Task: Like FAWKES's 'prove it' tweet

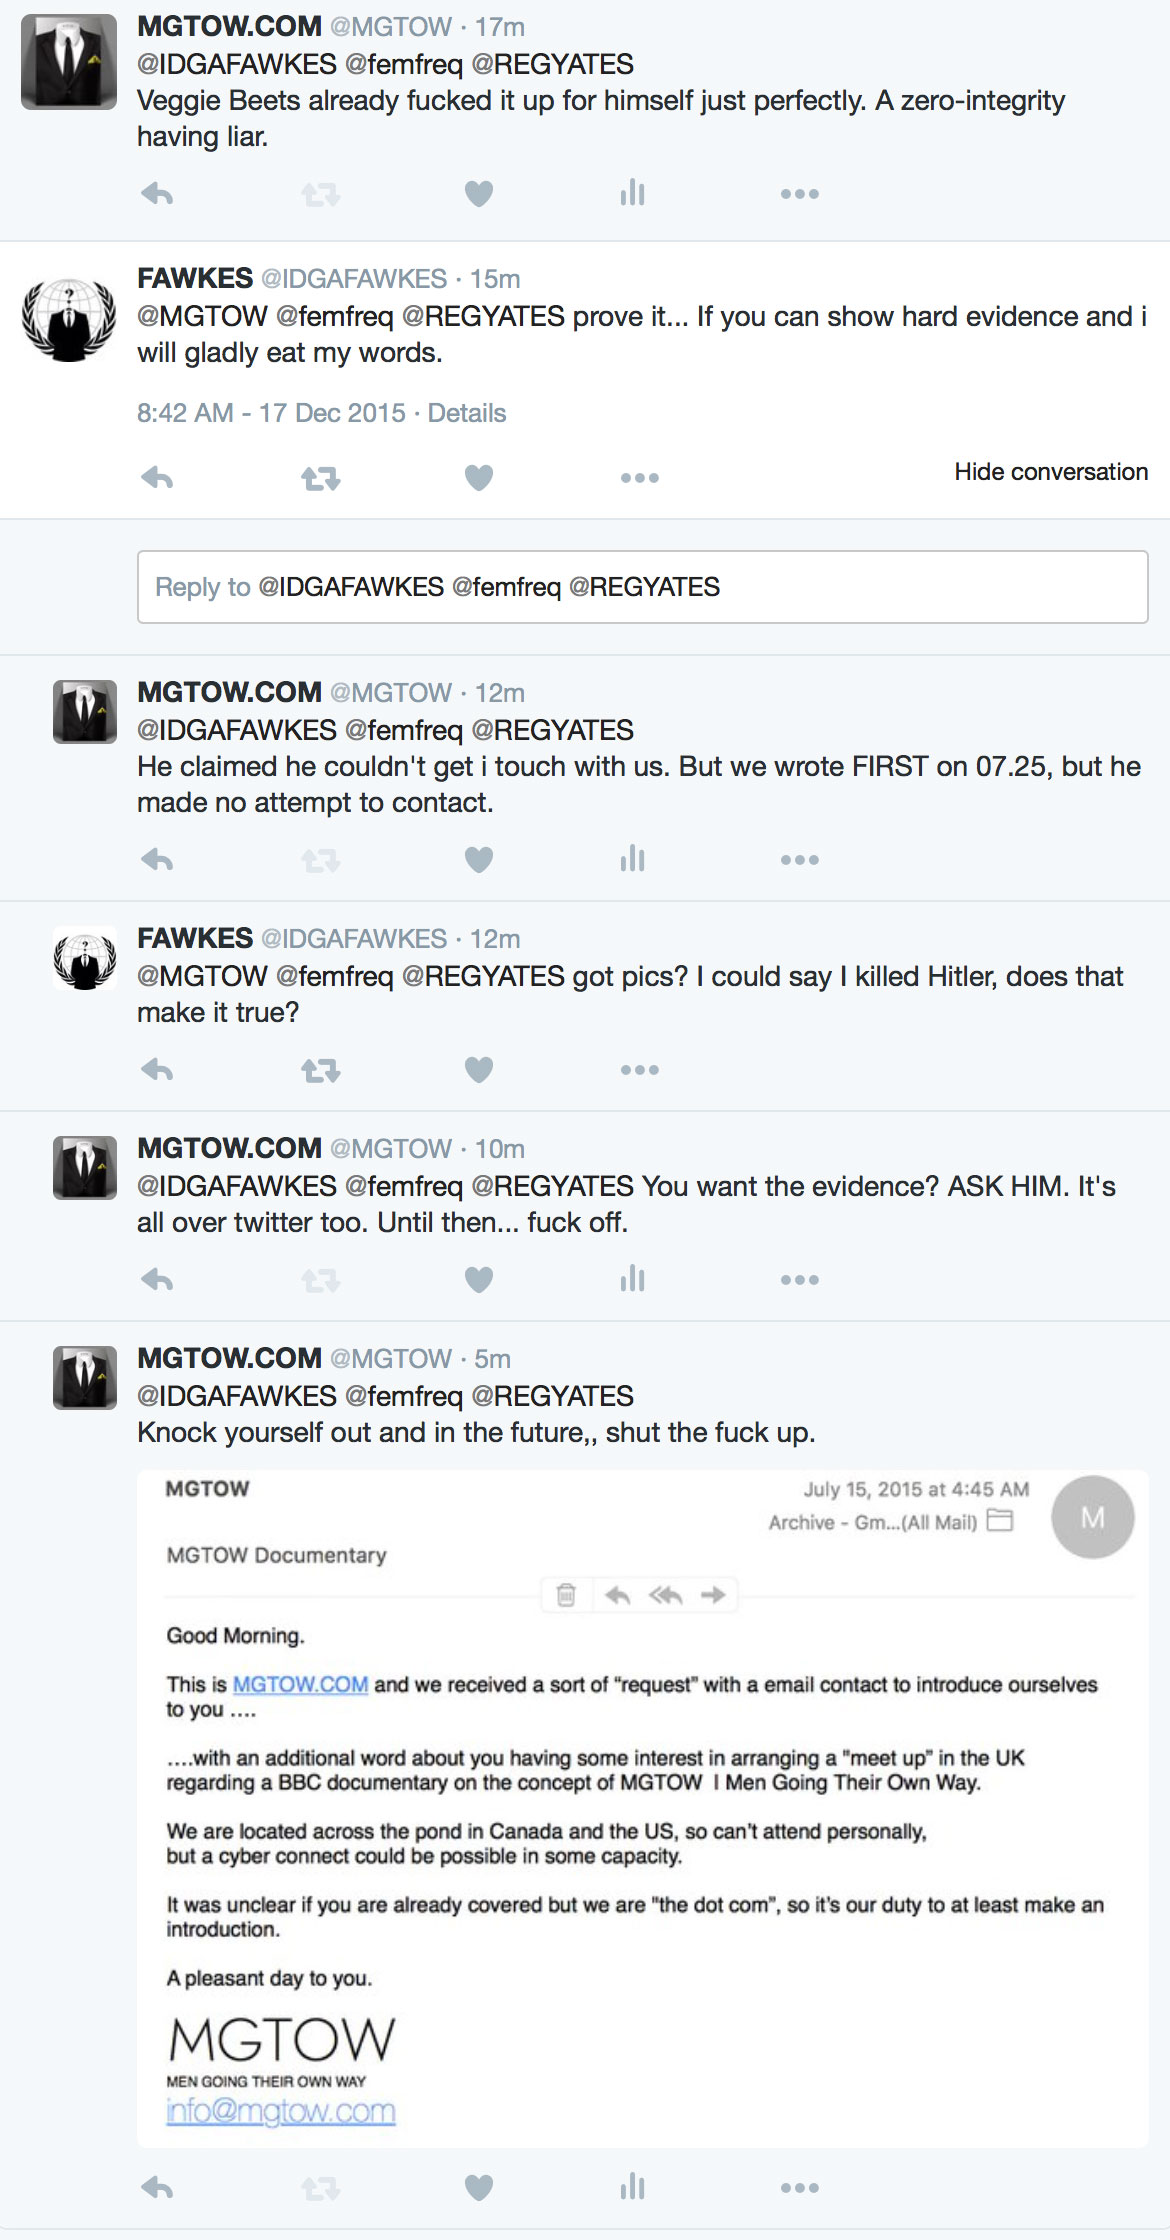Action: [x=479, y=479]
